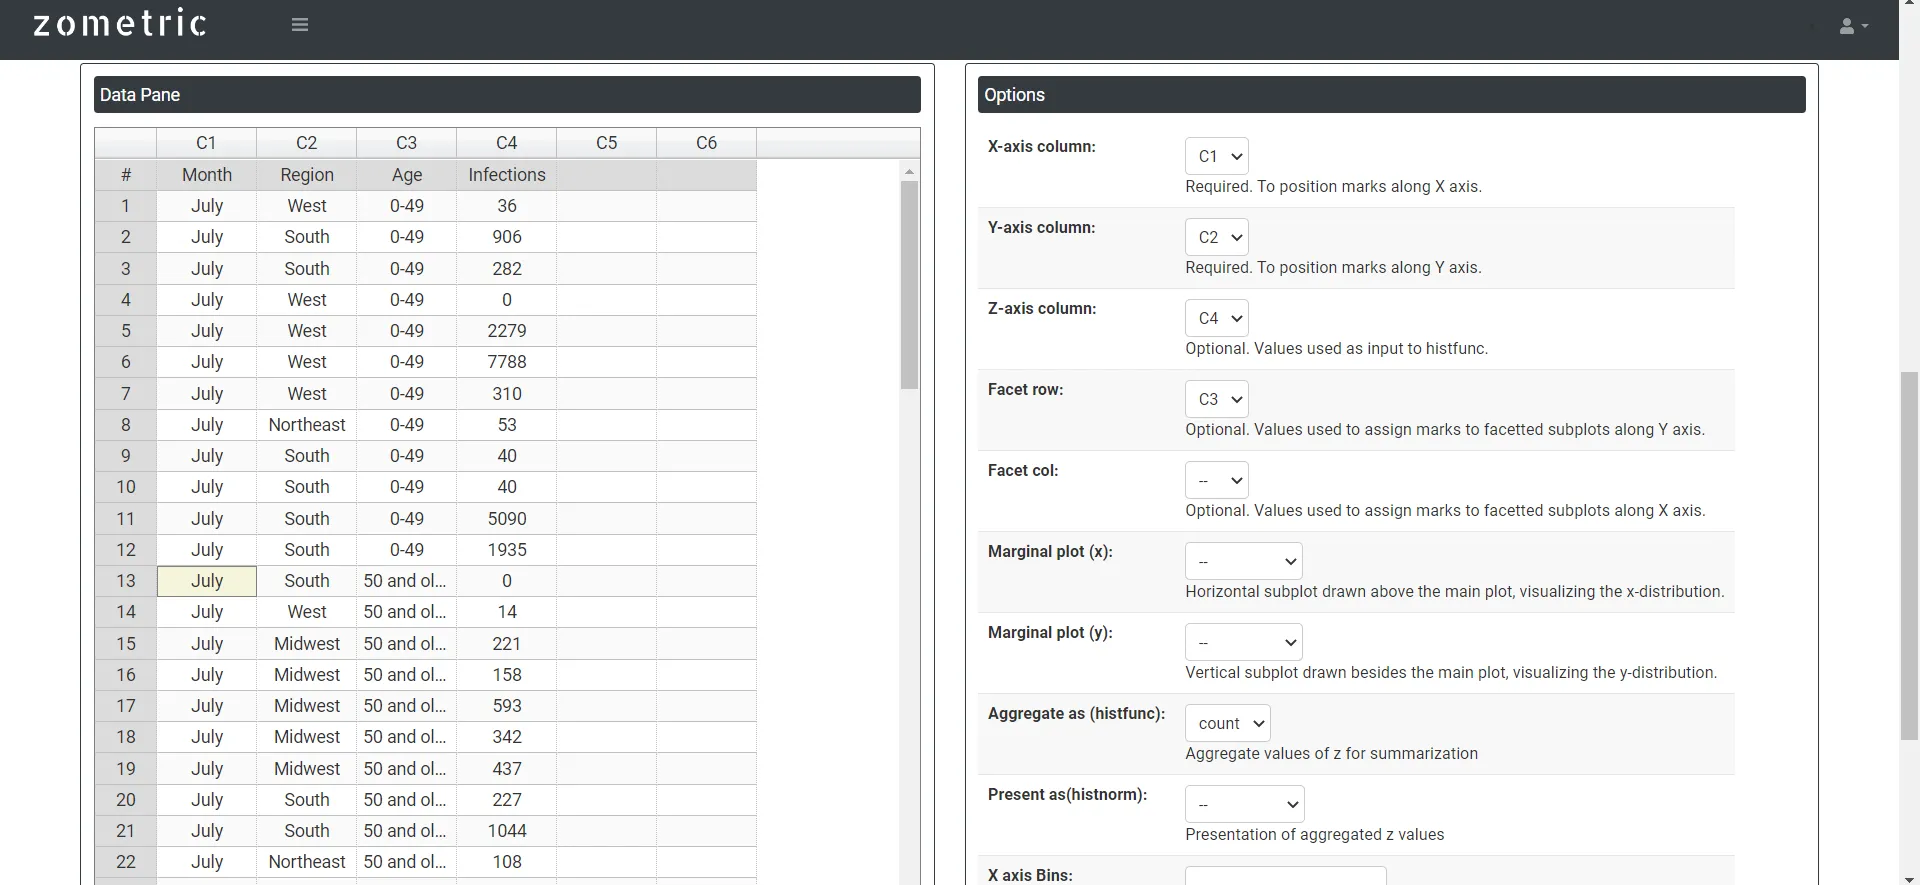Select column header C5
The width and height of the screenshot is (1920, 885).
(606, 143)
